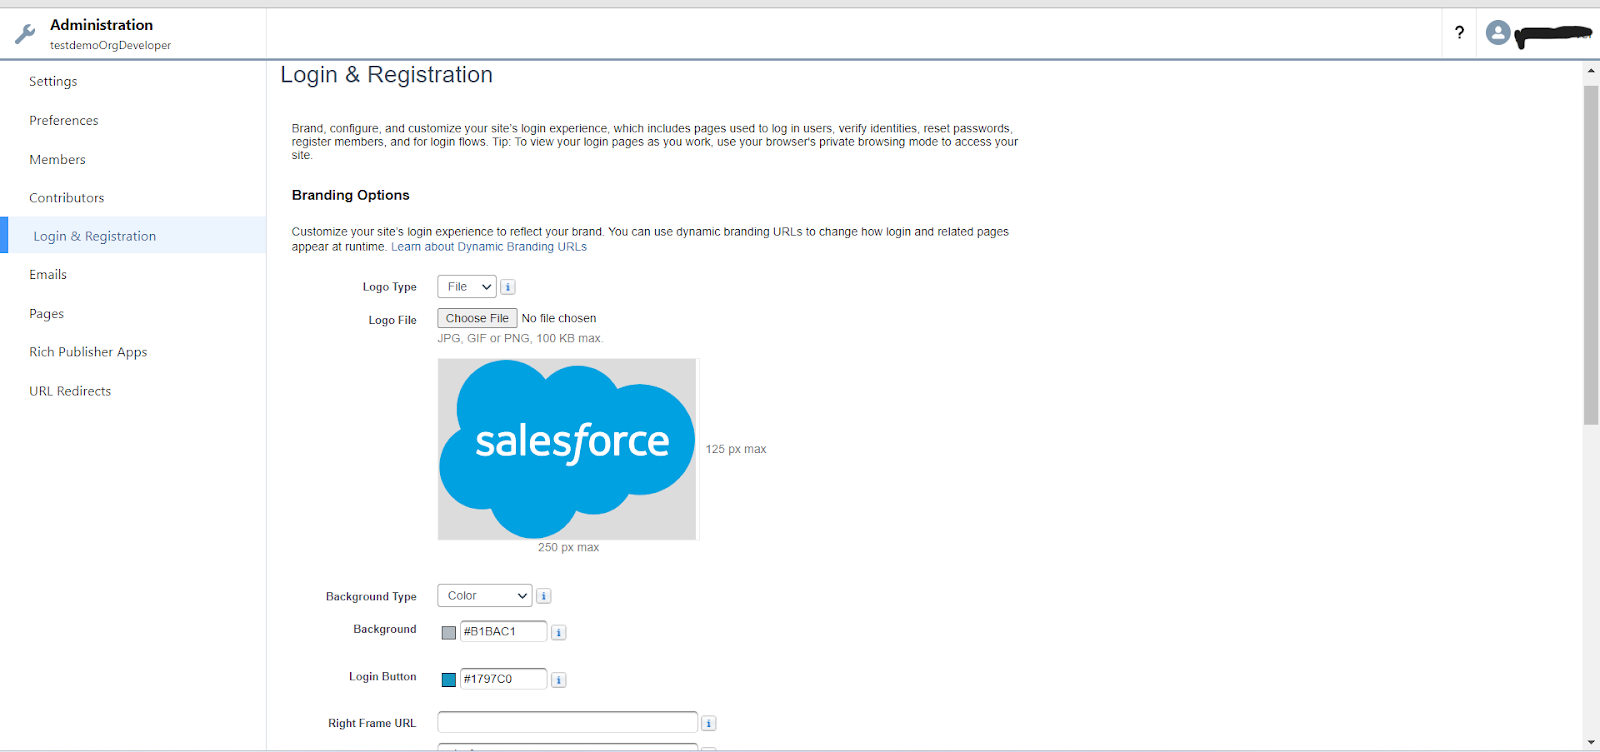Click 'JPG, GIF or PNG, 100 KB max.' hint
This screenshot has height=752, width=1600.
pos(520,338)
